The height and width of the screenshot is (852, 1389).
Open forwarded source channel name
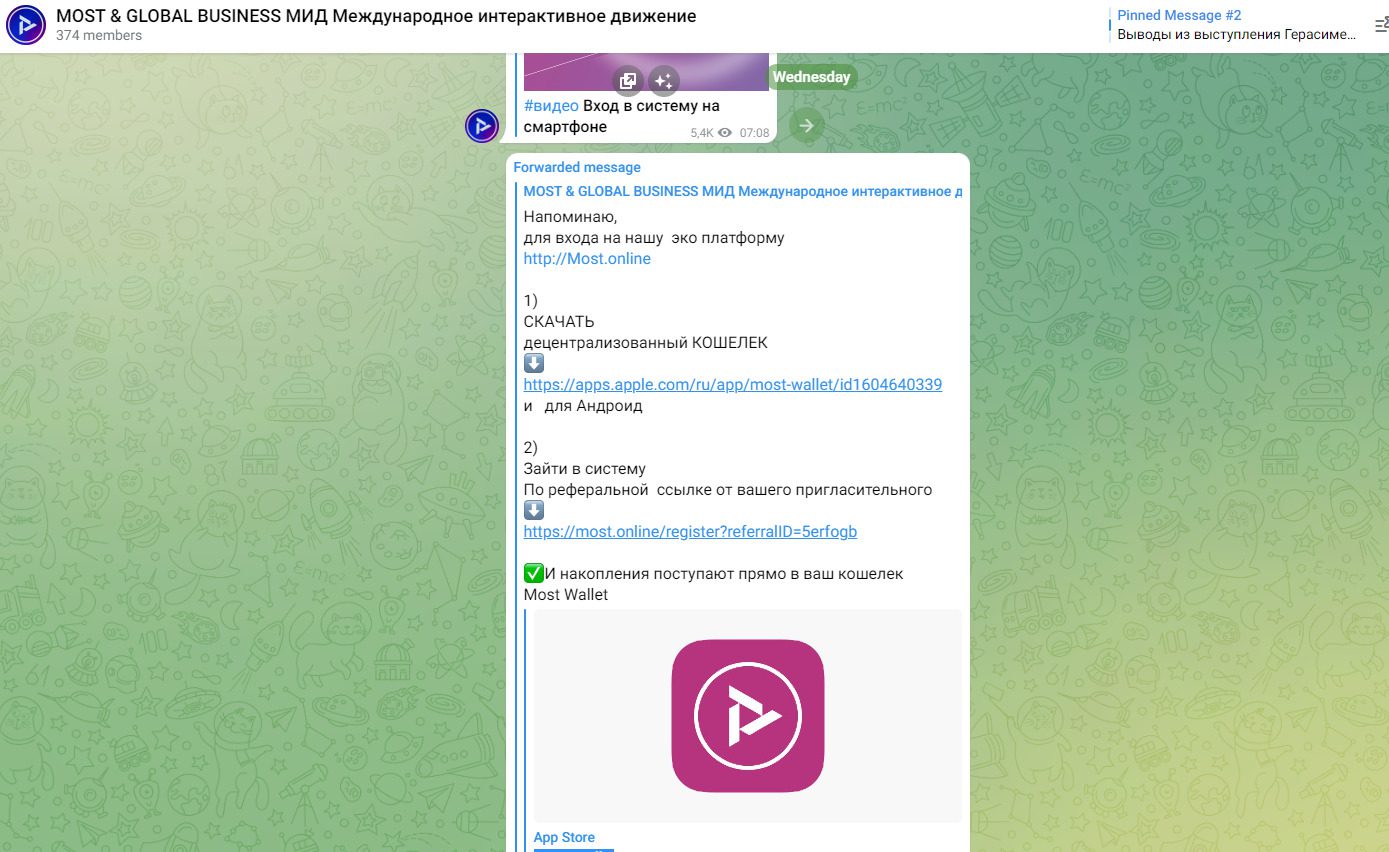click(743, 192)
